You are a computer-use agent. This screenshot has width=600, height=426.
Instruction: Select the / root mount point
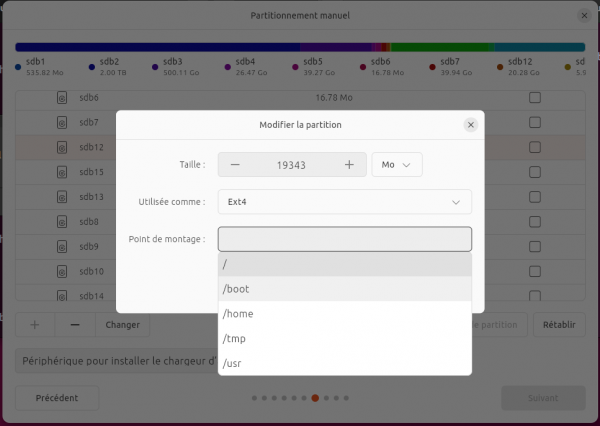tap(345, 264)
